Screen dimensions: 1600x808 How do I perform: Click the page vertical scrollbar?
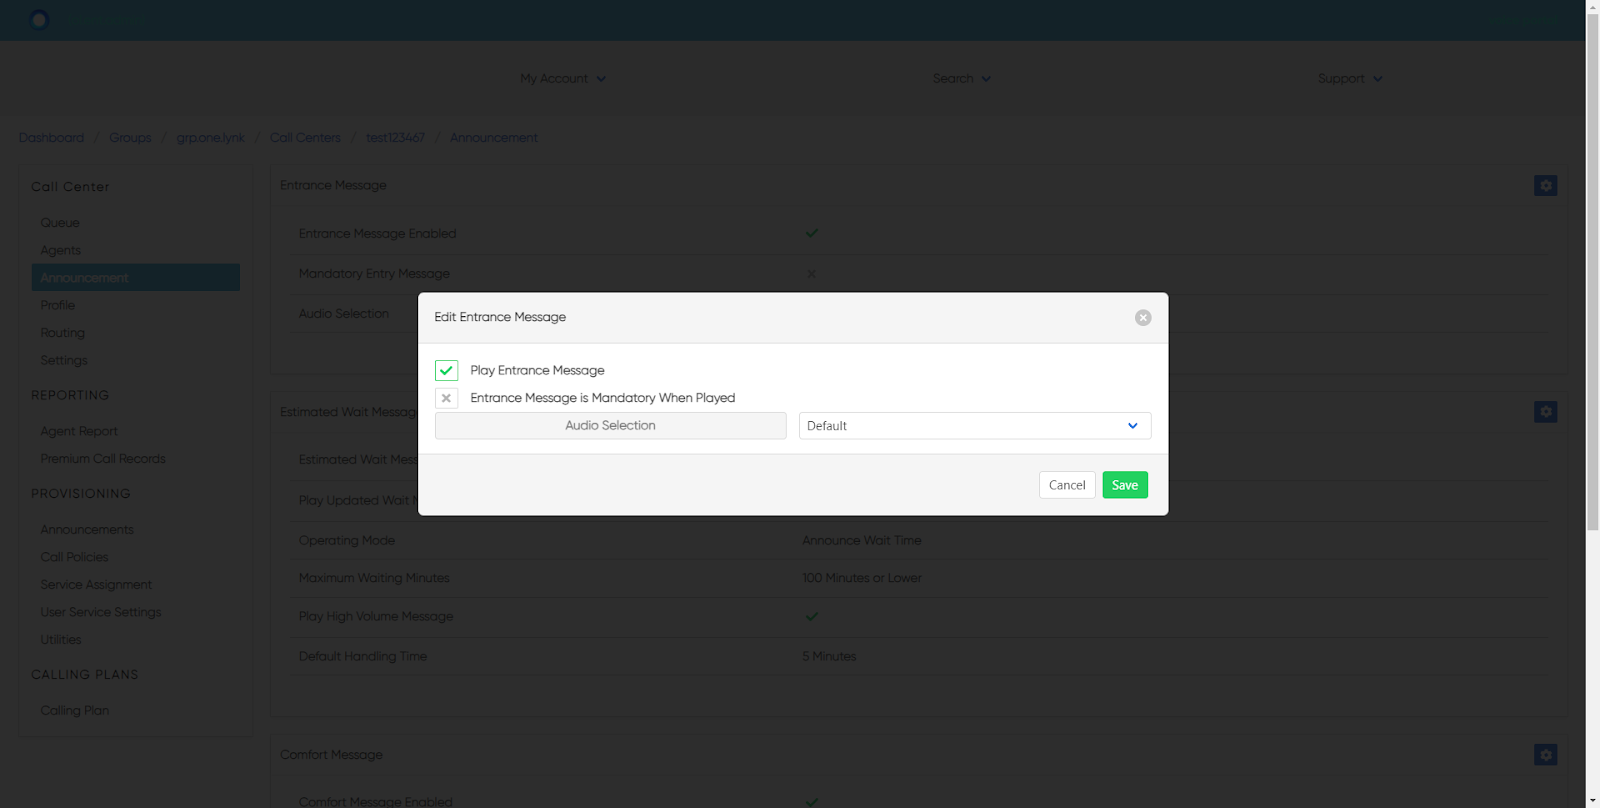tap(1592, 270)
